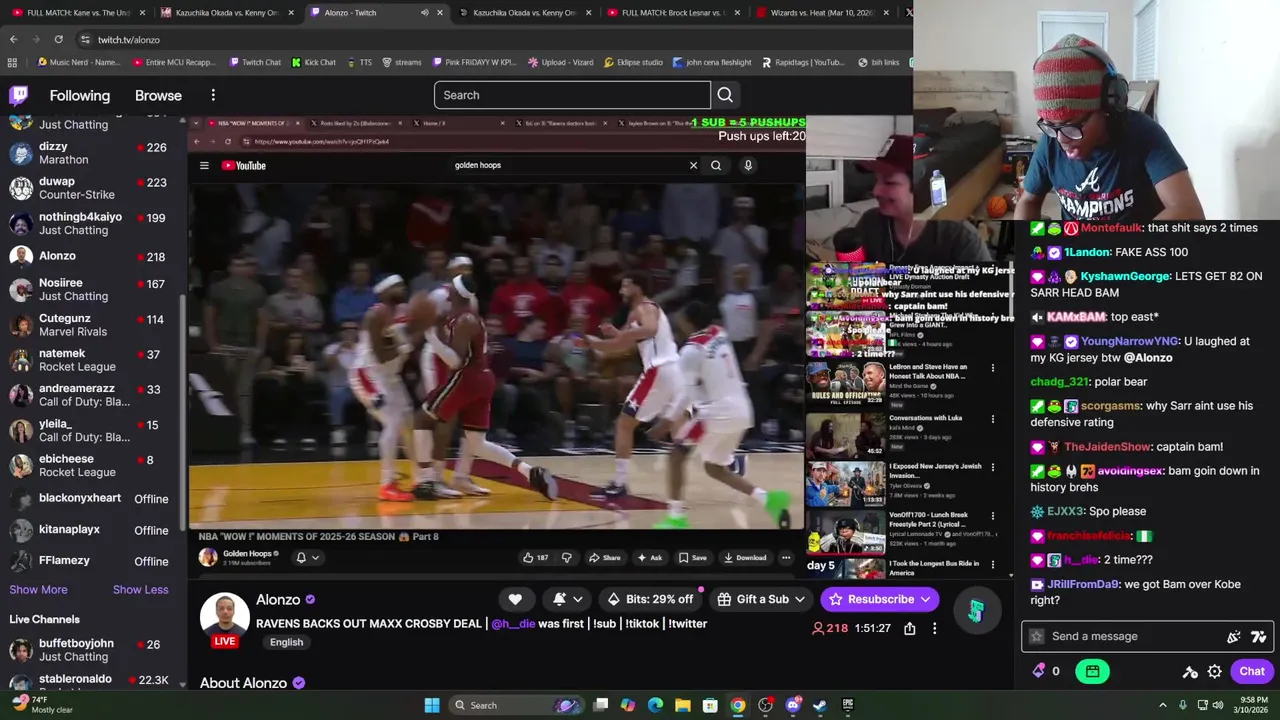Select duwap Counter-Strike channel in sidebar
This screenshot has height=720, width=1280.
[x=93, y=188]
